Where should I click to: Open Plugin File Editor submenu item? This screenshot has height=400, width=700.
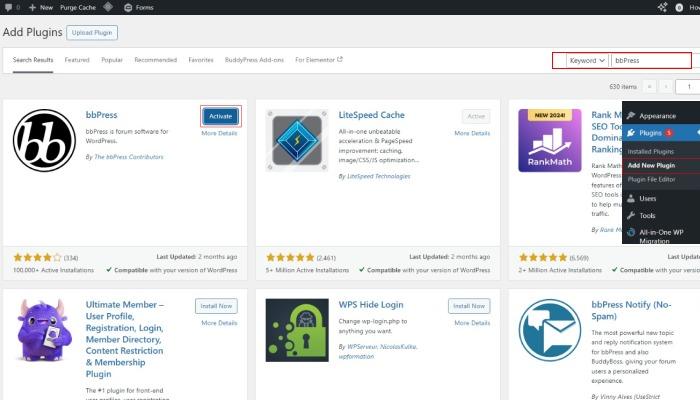[651, 179]
